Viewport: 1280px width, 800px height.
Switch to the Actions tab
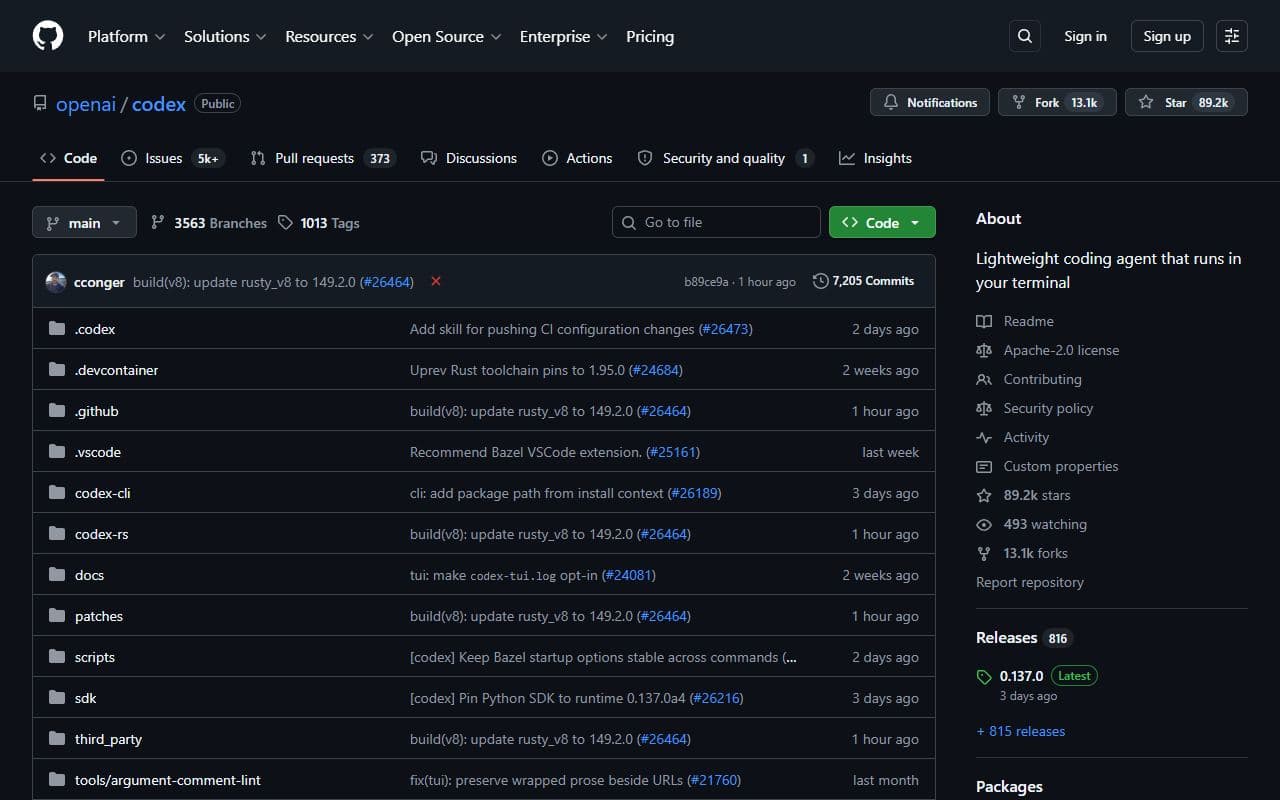point(577,158)
